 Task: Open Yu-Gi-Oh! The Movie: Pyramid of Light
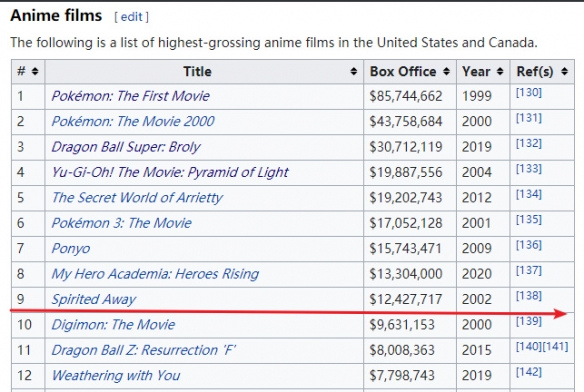[x=170, y=173]
